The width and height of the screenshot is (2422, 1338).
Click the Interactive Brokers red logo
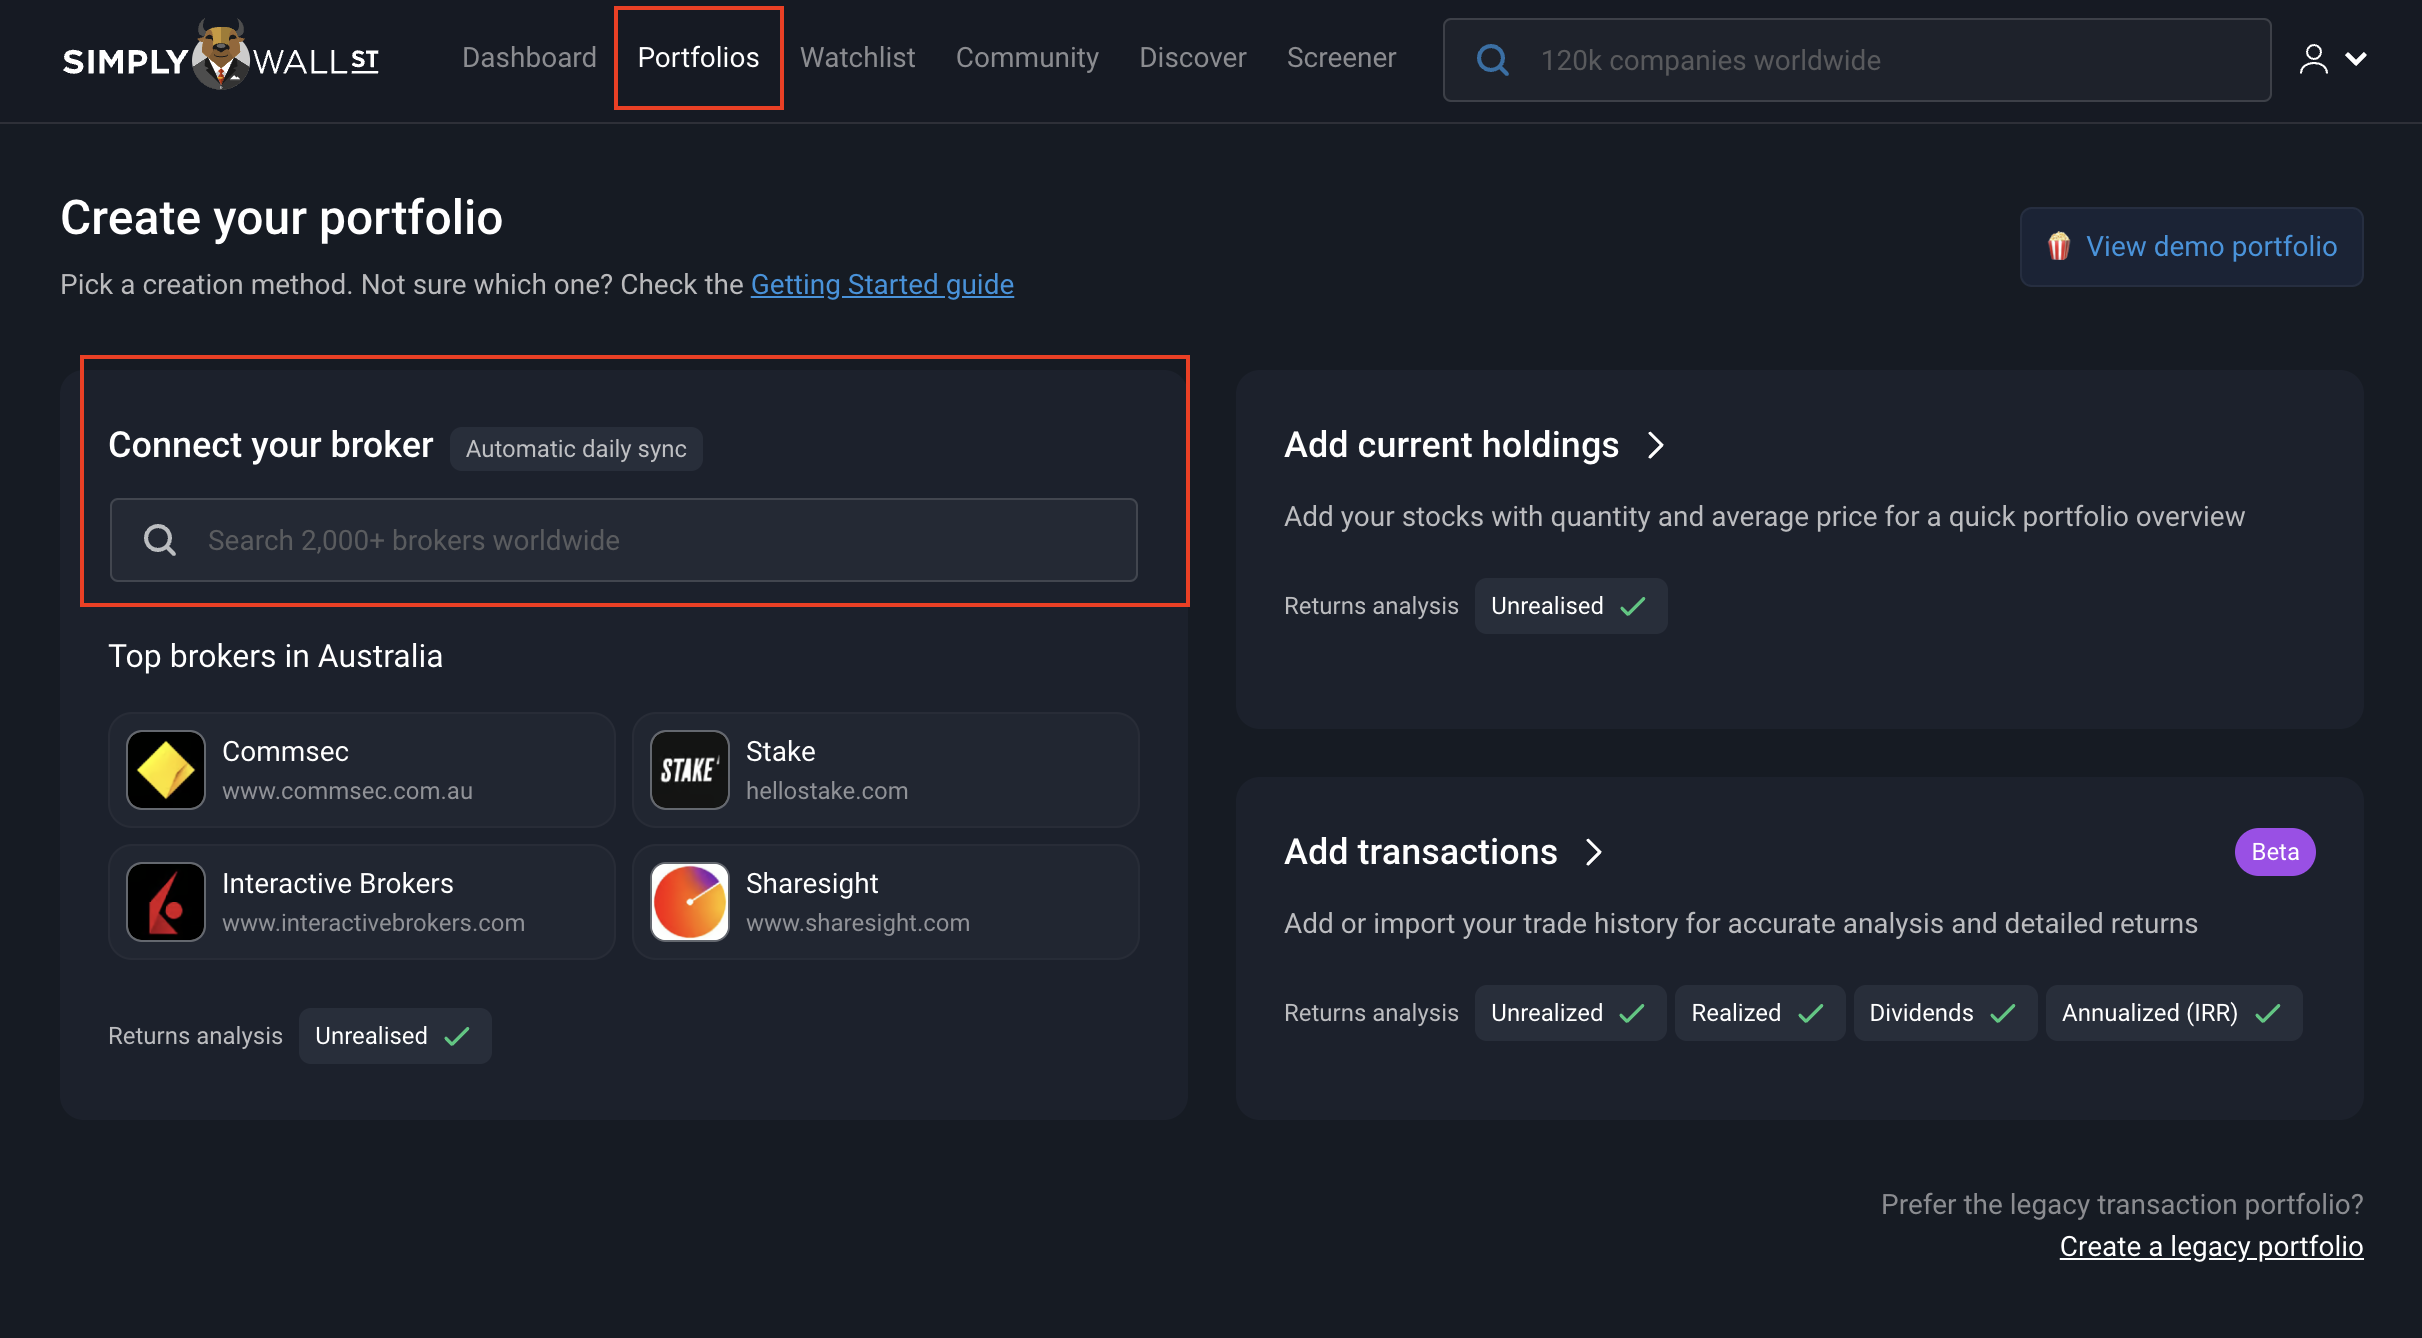pyautogui.click(x=166, y=902)
